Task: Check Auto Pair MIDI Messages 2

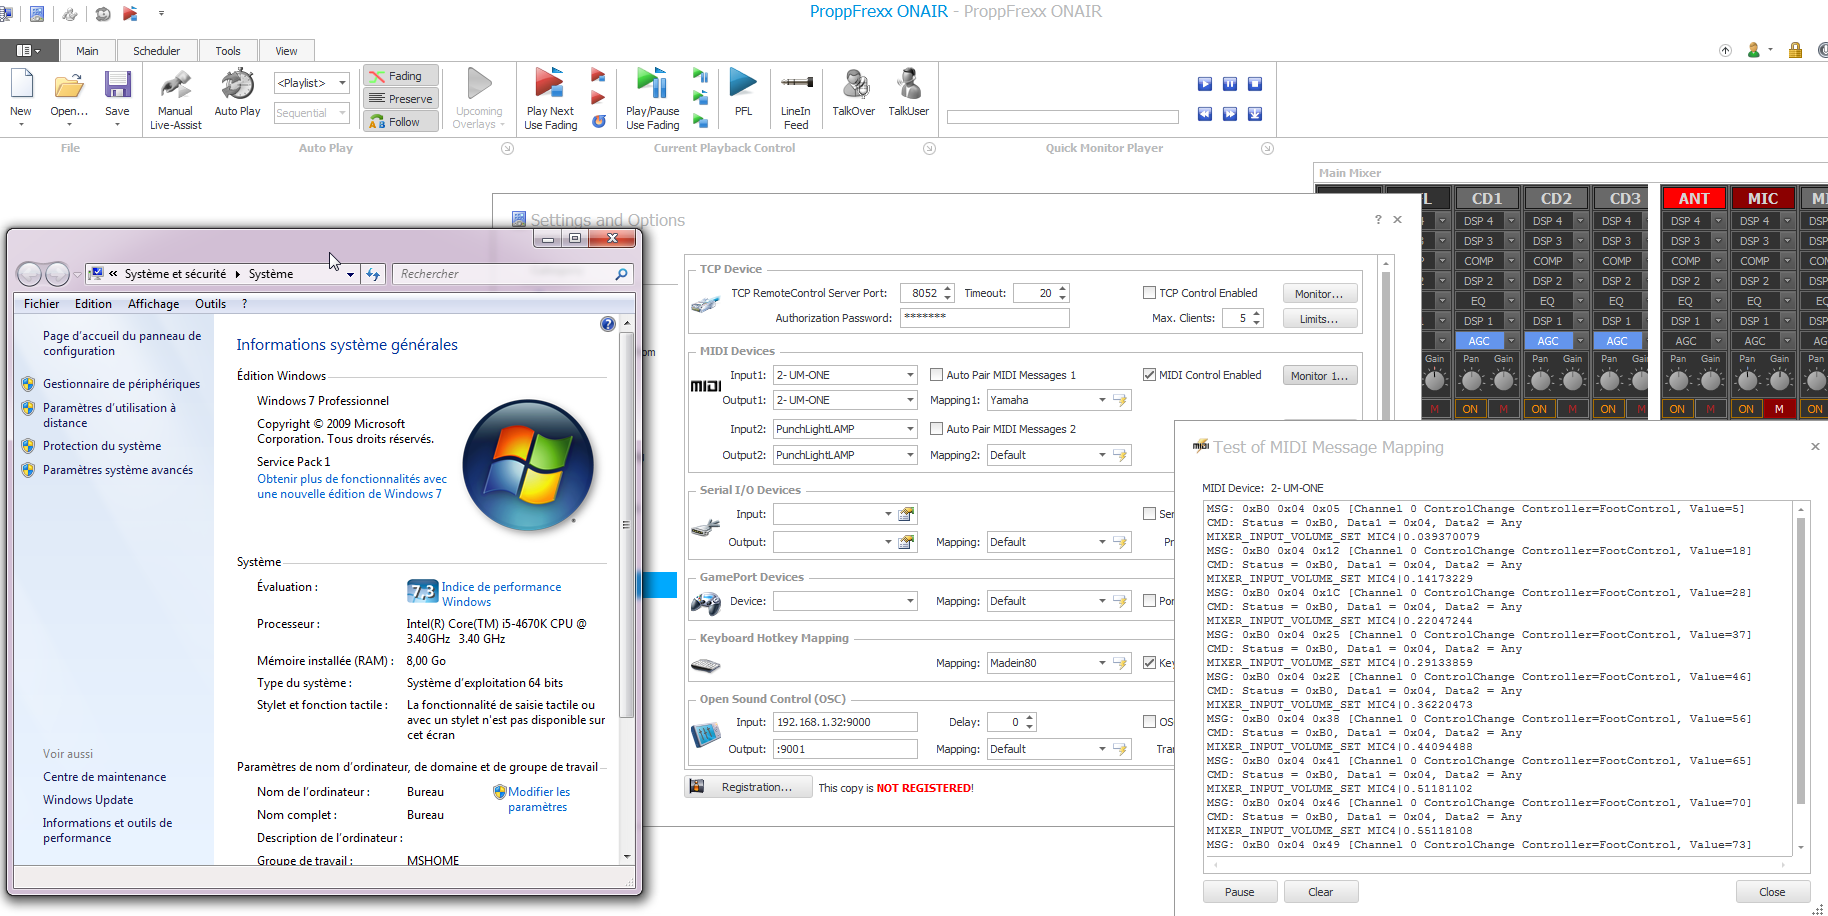Action: [936, 429]
